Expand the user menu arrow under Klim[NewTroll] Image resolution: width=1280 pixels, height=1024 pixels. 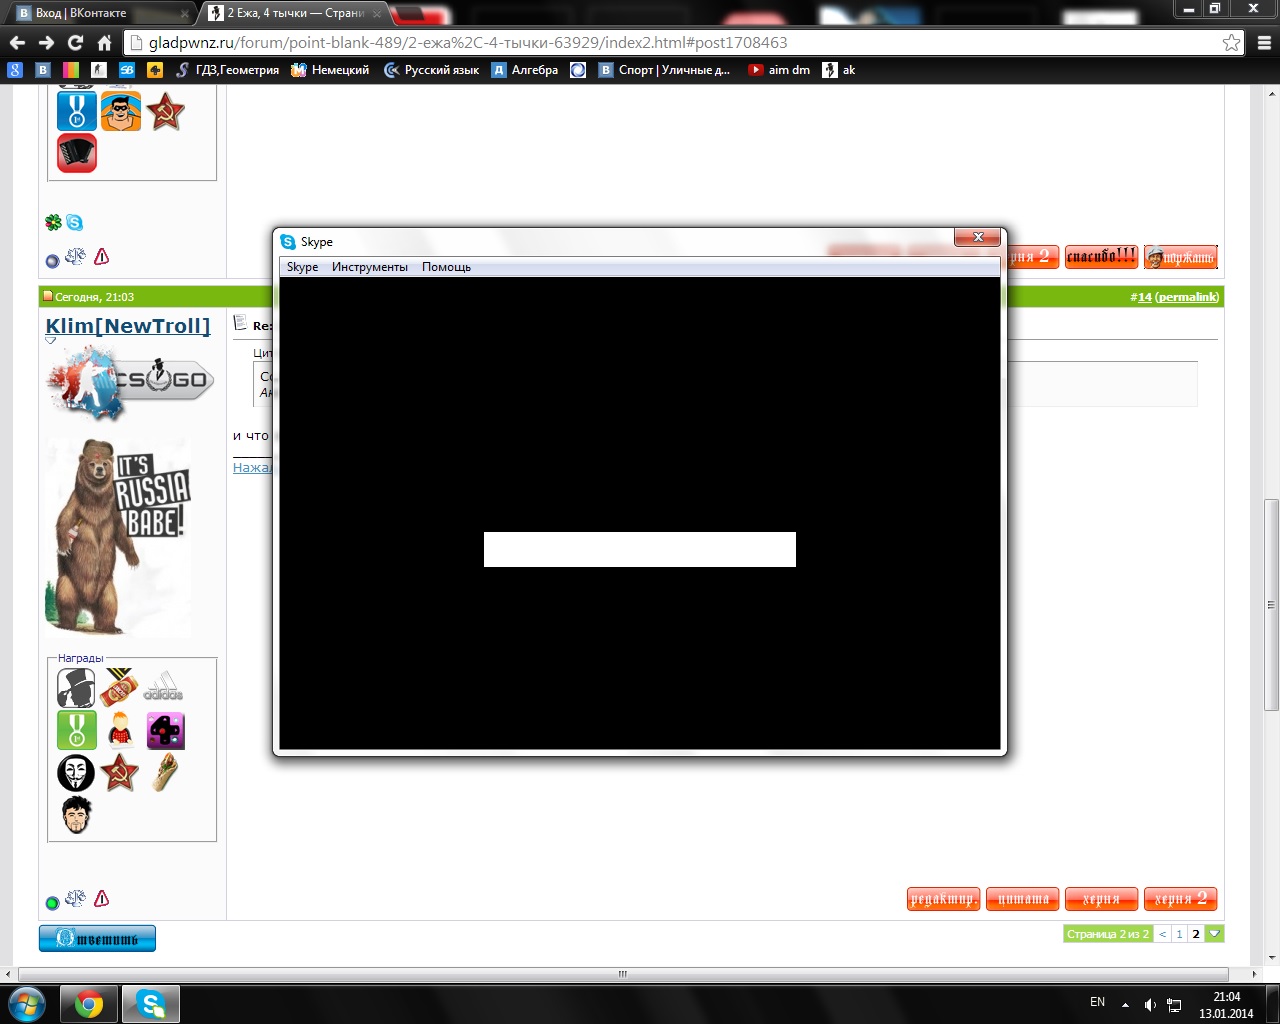pyautogui.click(x=51, y=341)
